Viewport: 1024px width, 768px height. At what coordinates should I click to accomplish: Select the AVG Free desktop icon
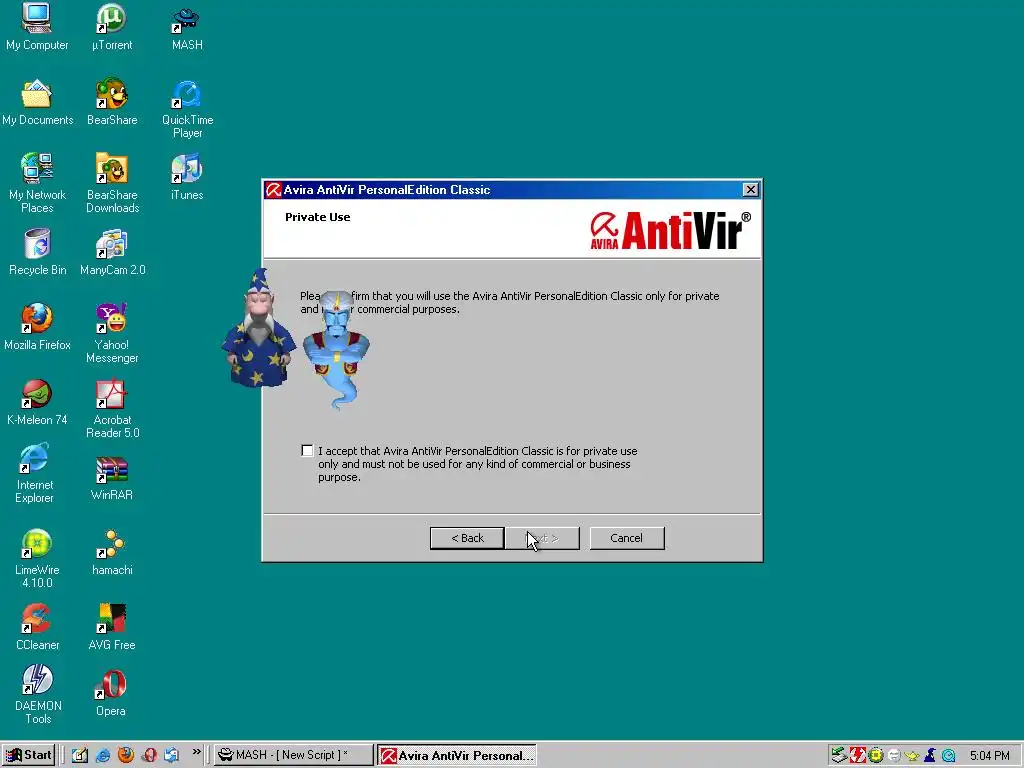pyautogui.click(x=112, y=627)
